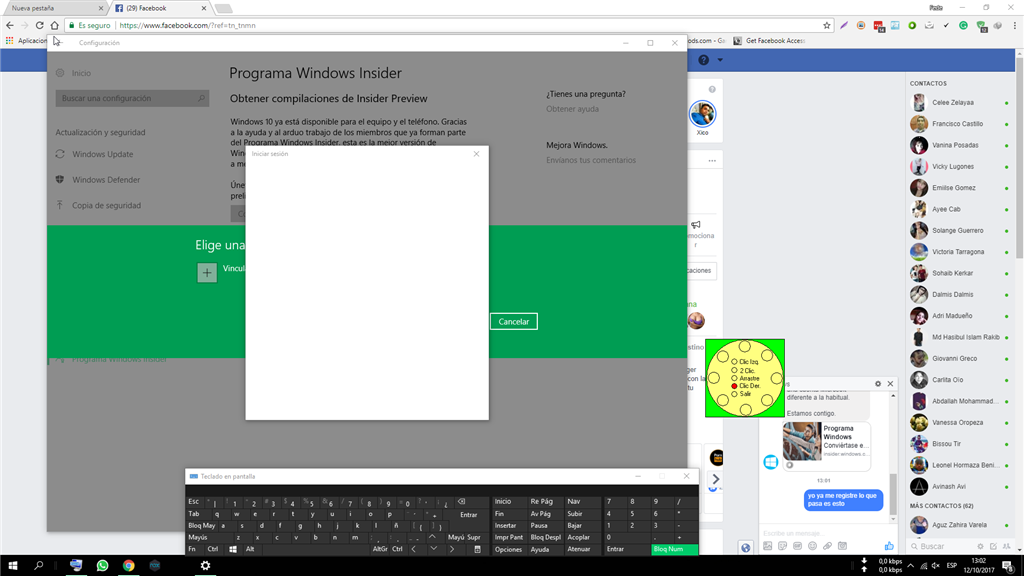Close the Facebook chat window

tap(890, 384)
